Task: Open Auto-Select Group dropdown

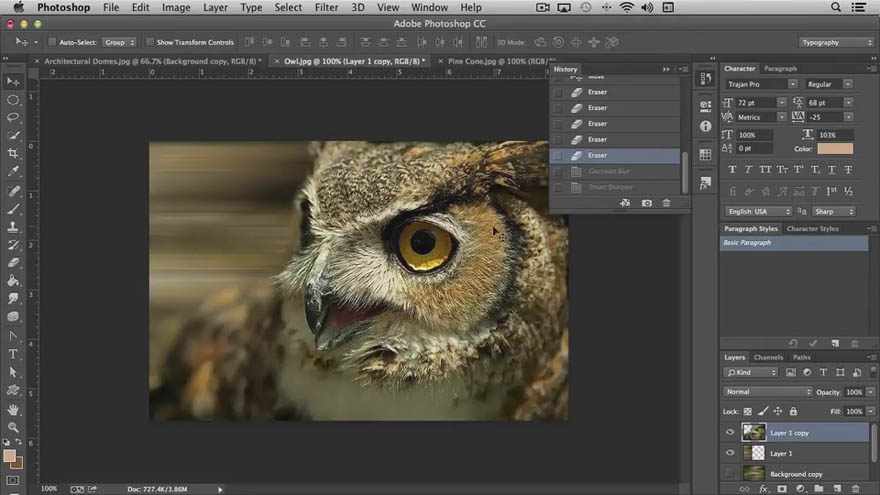Action: pos(119,42)
